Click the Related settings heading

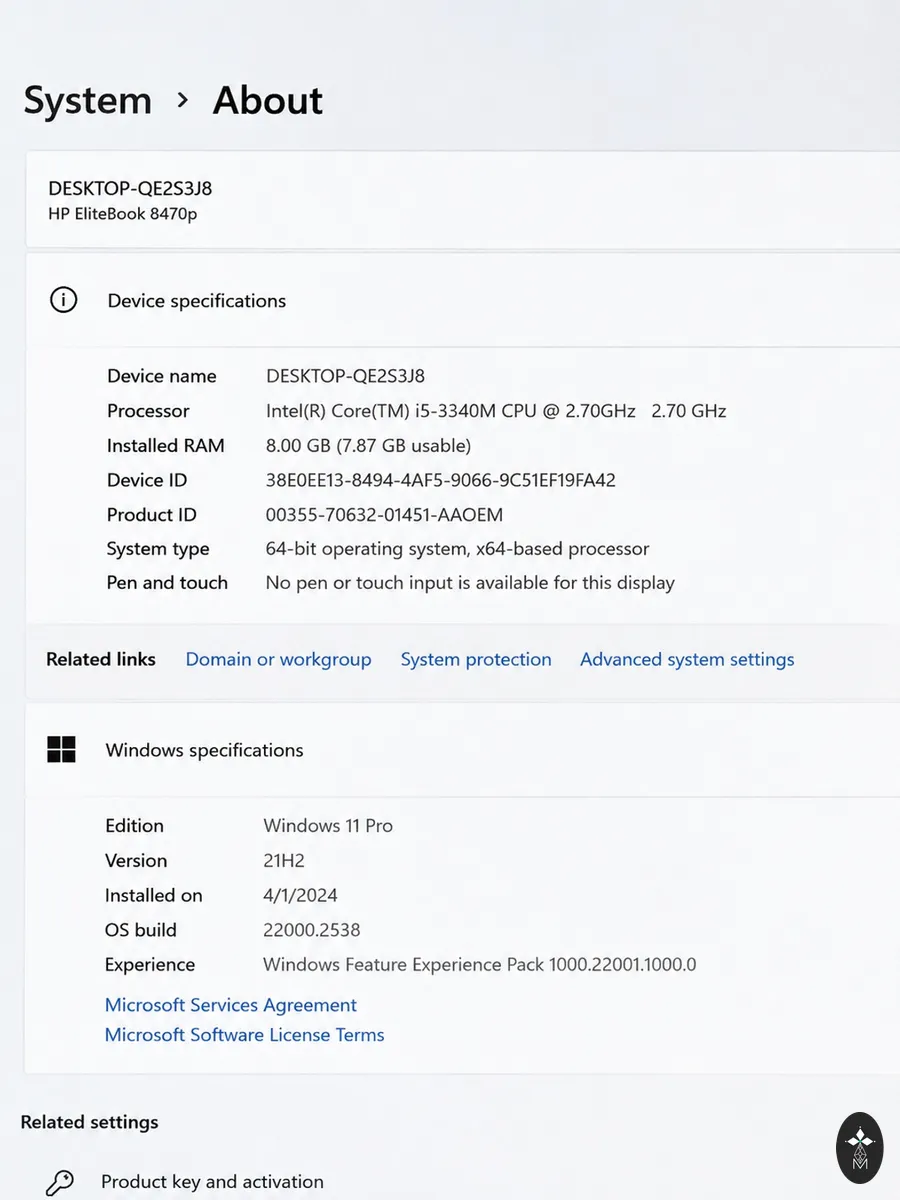pyautogui.click(x=89, y=1122)
